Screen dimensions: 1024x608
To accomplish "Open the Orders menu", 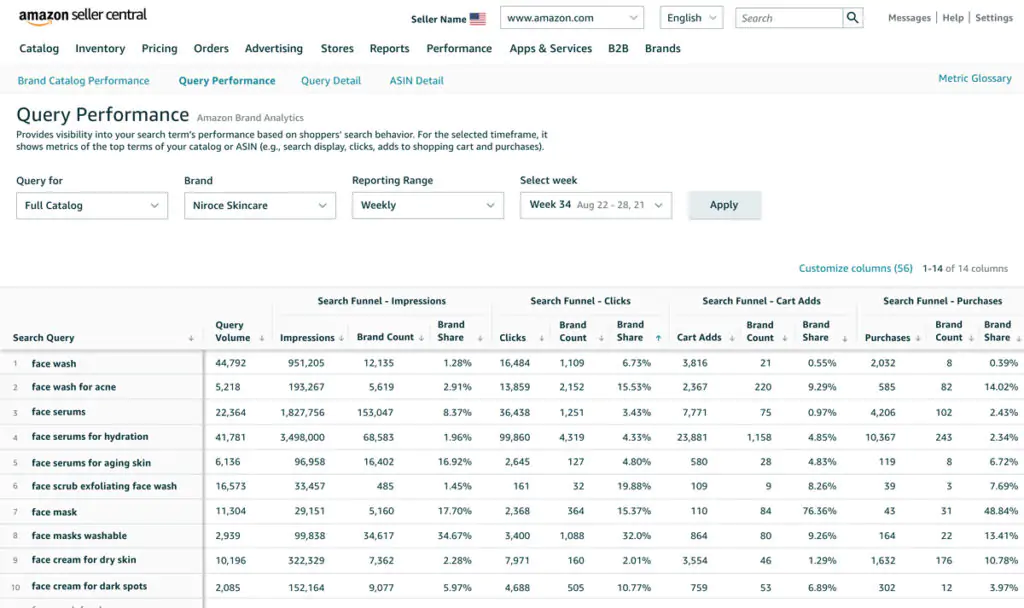I will tap(211, 48).
